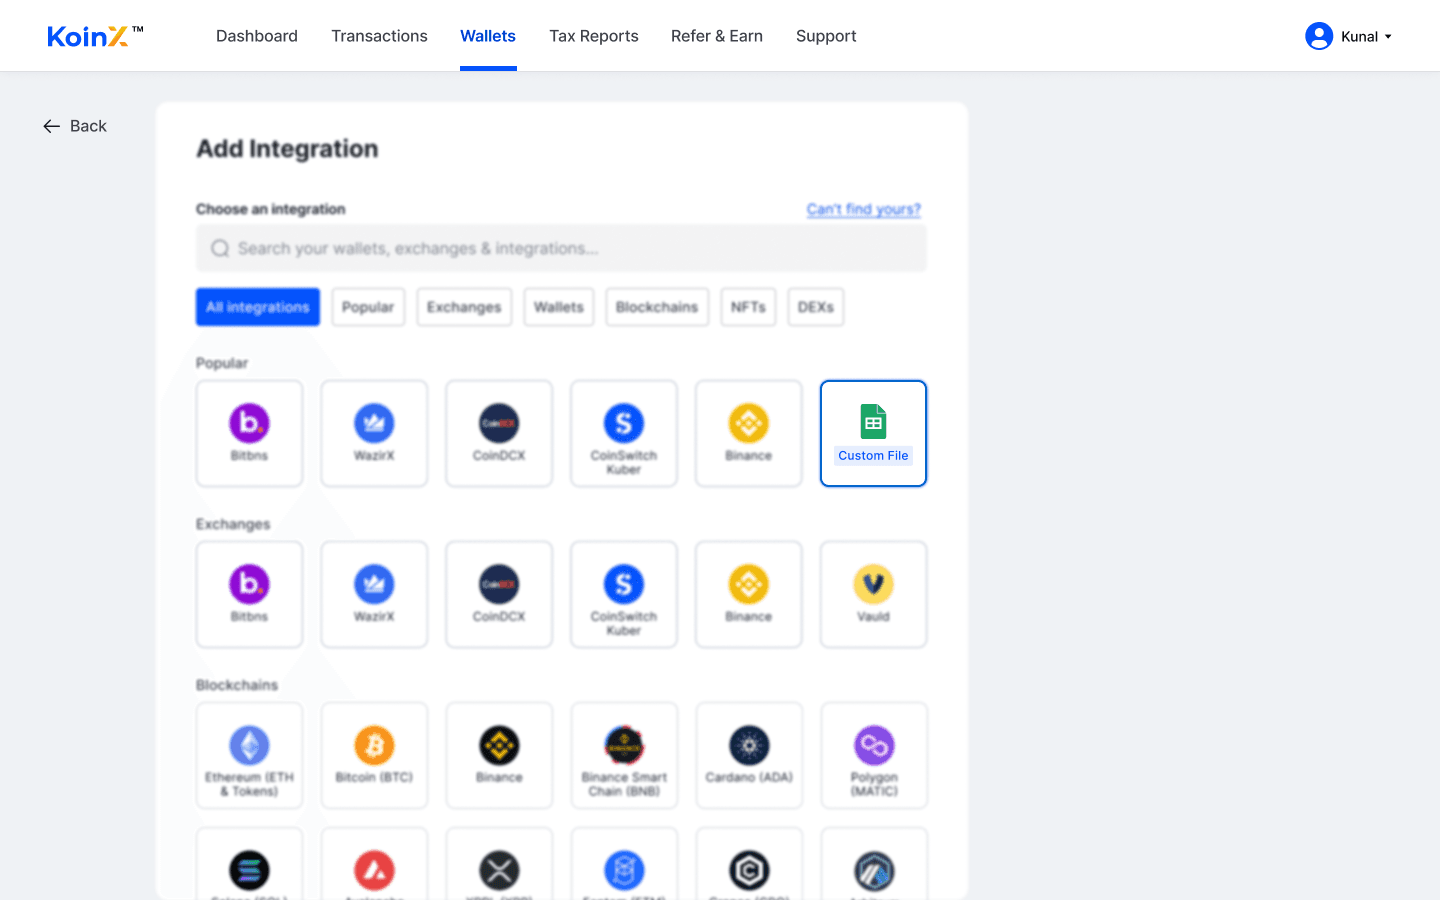Select WazirX under the Exchanges section

click(x=374, y=594)
